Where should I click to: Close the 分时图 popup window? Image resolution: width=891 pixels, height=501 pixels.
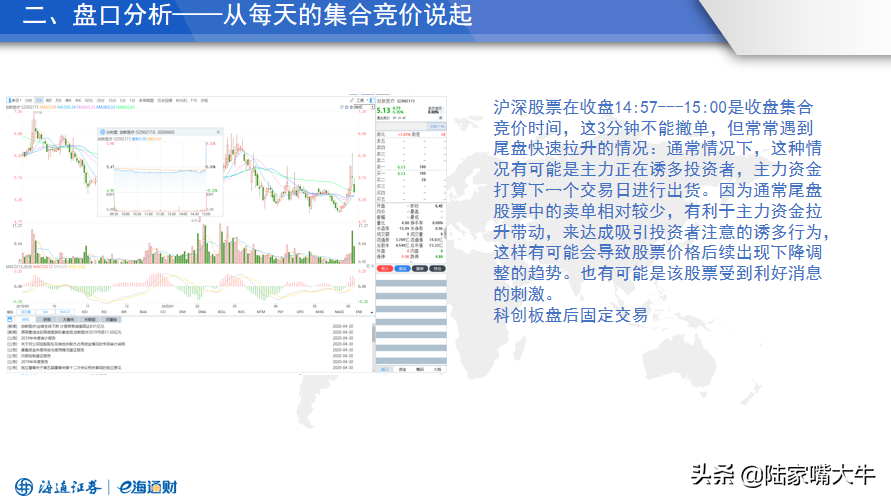(x=218, y=132)
